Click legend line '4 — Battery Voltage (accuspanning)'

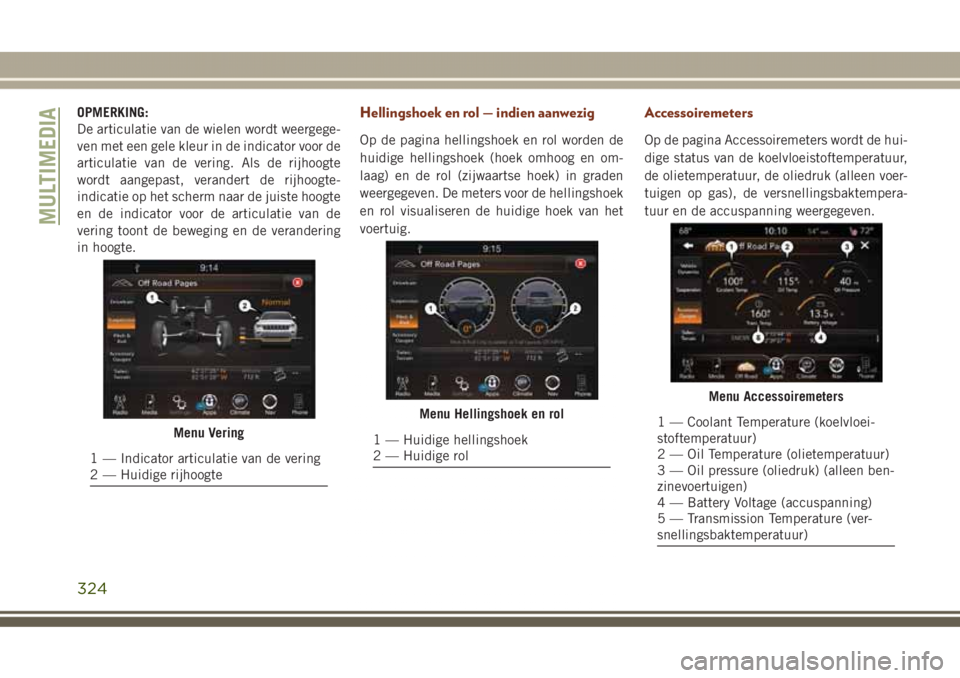point(765,503)
